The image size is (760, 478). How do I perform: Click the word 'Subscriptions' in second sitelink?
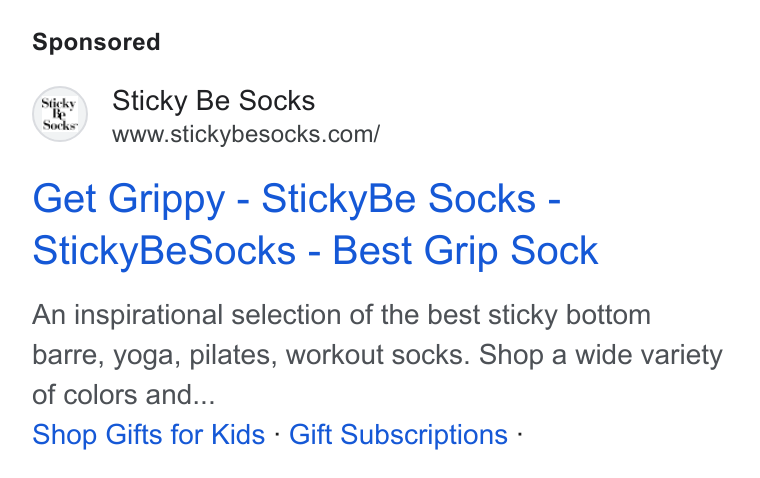tap(424, 434)
